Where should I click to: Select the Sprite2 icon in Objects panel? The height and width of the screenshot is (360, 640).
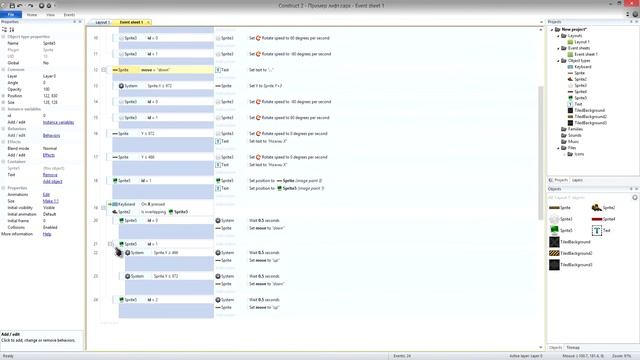[x=596, y=208]
